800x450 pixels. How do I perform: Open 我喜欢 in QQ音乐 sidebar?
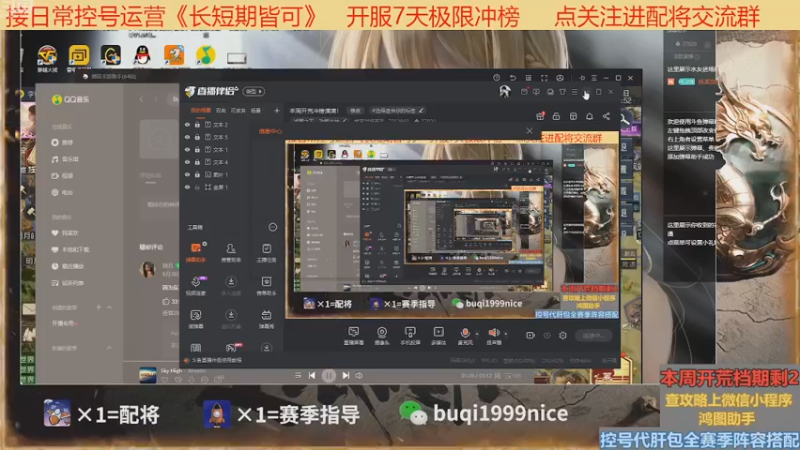[65, 233]
